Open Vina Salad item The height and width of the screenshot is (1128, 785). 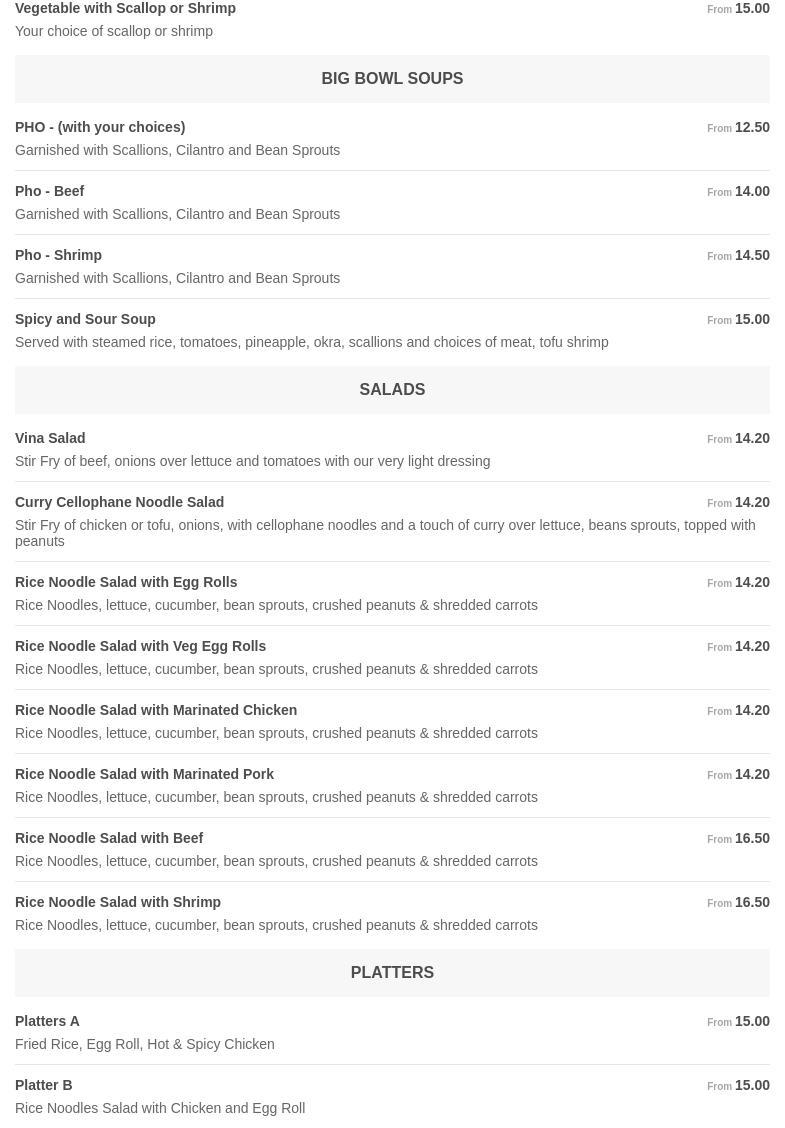(50, 438)
